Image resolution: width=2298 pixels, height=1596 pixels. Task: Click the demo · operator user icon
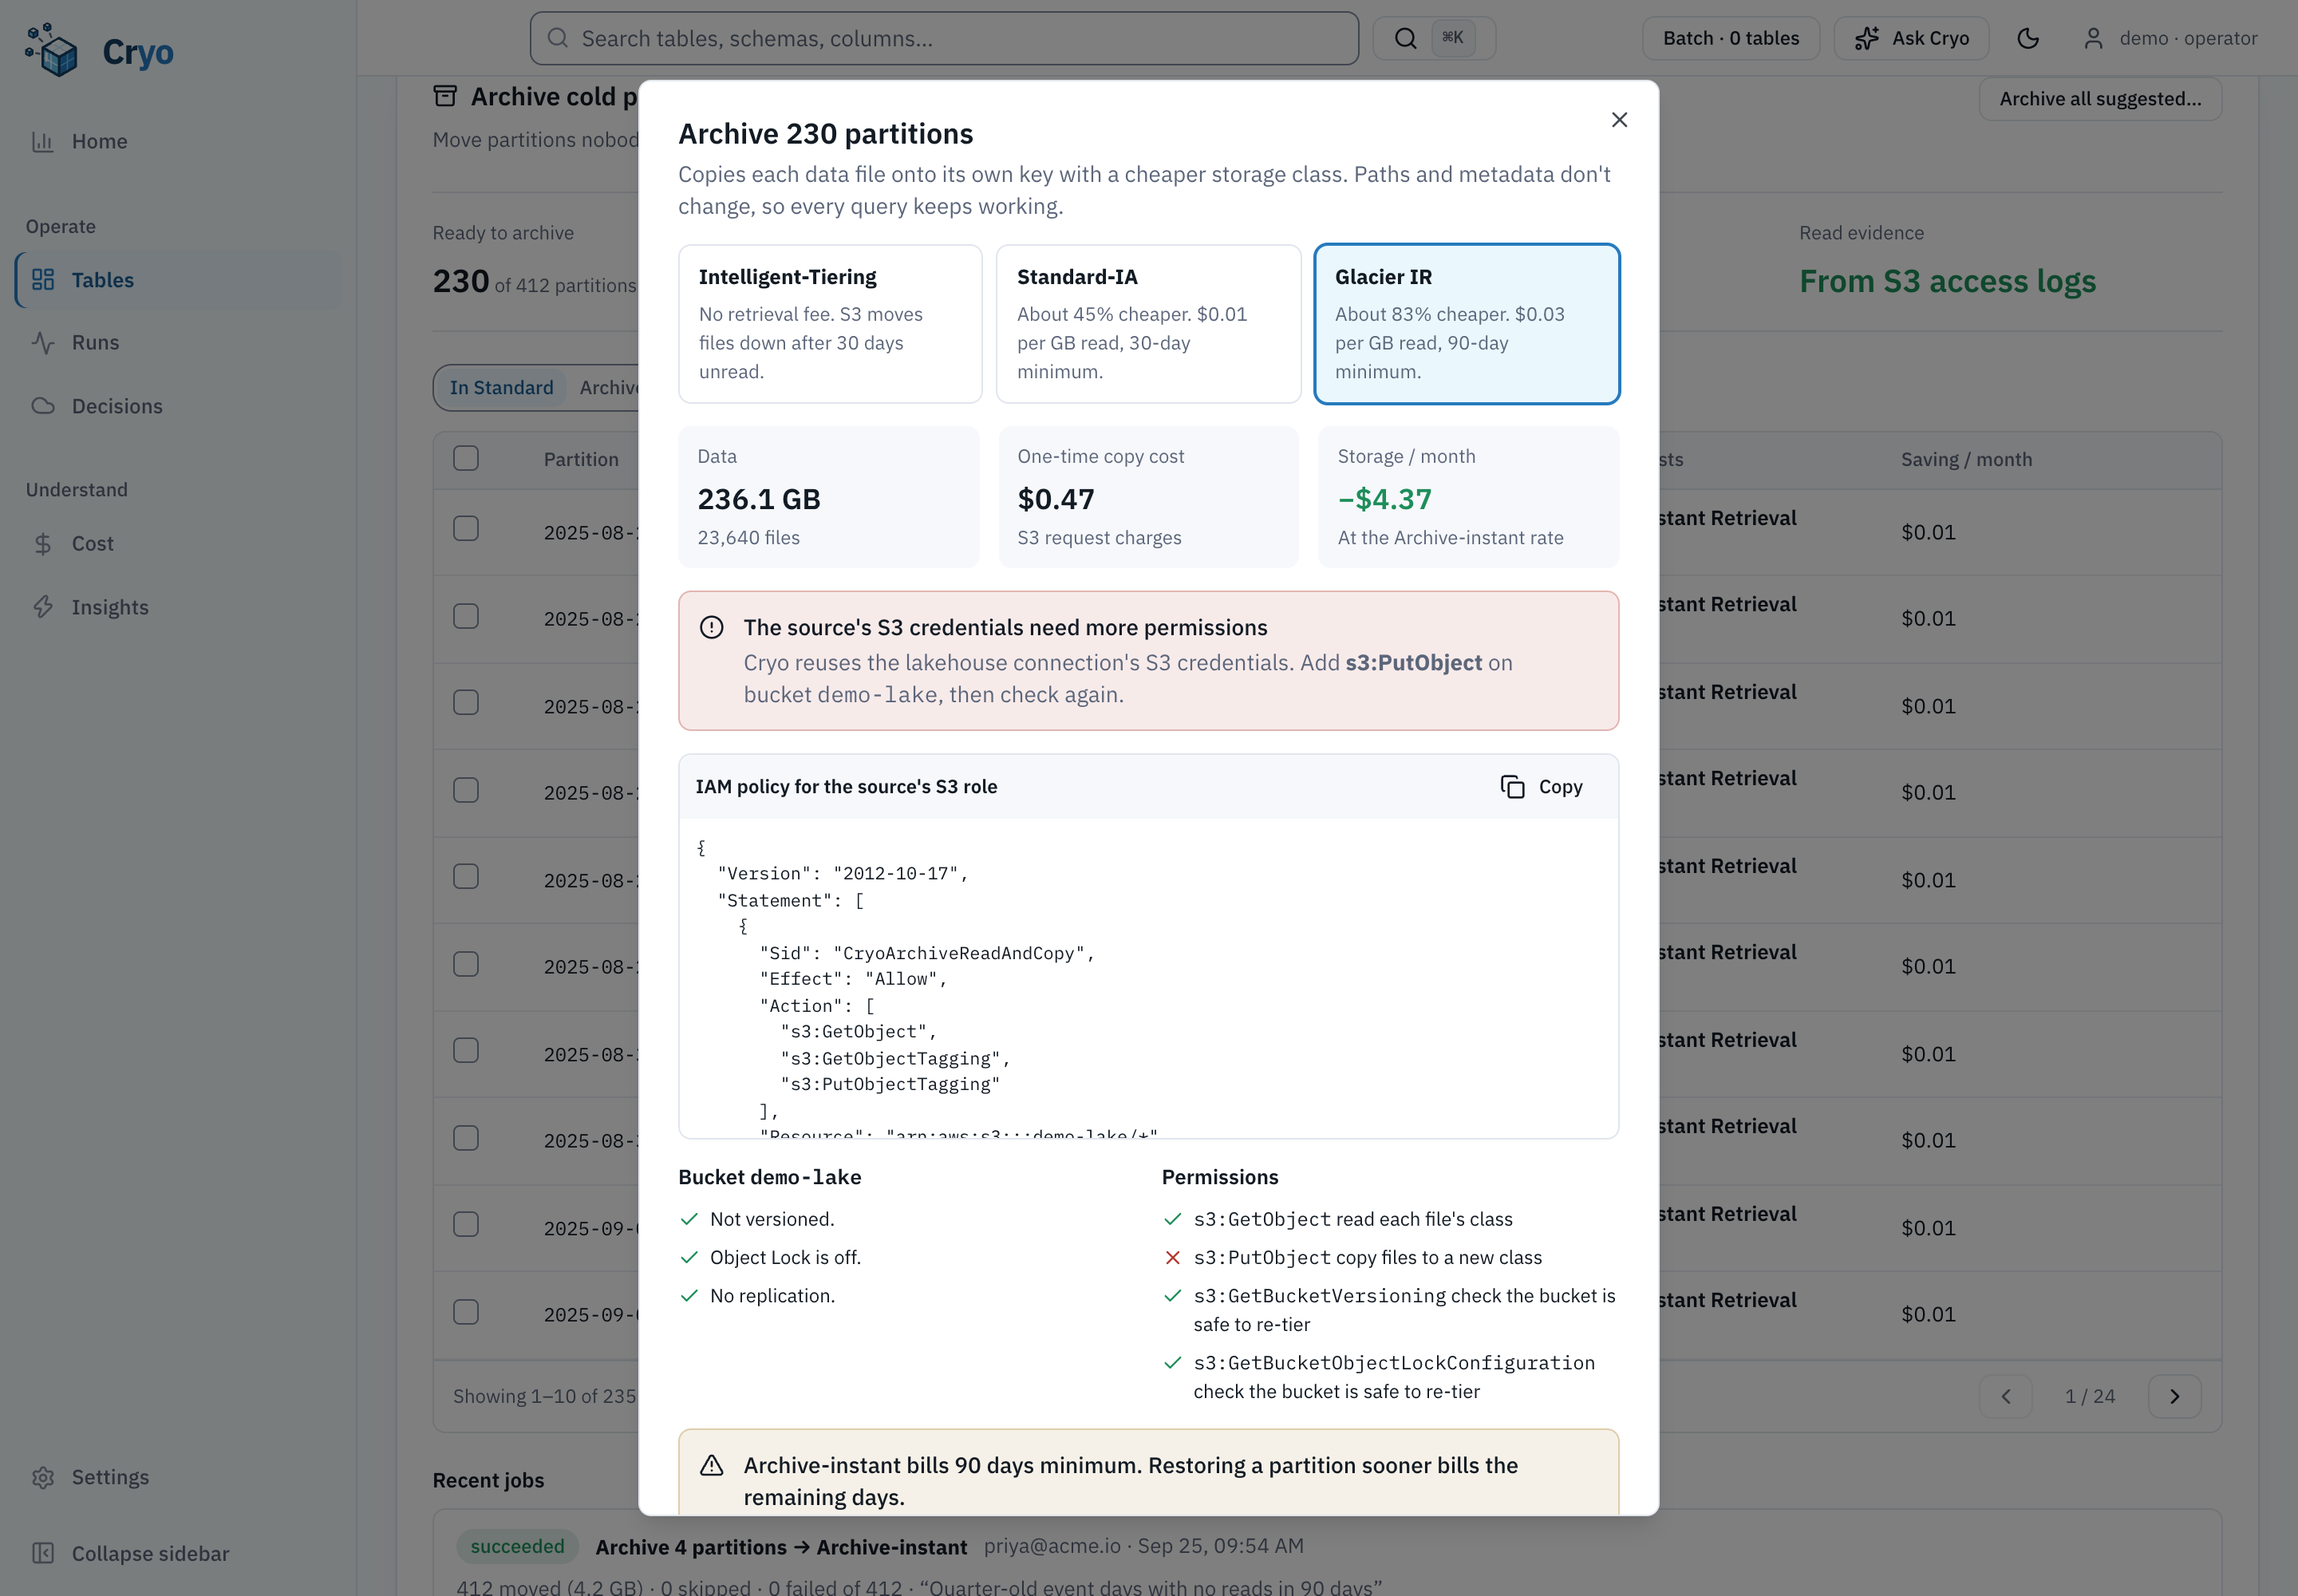point(2093,38)
